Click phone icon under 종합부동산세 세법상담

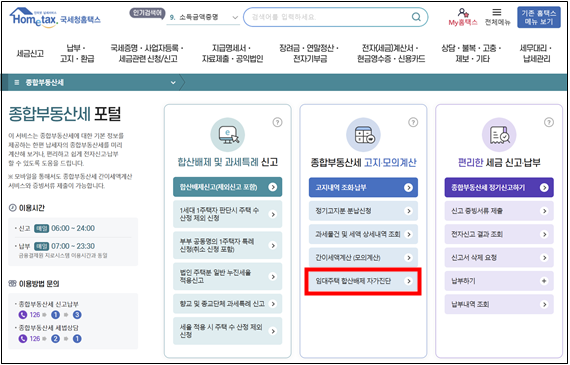click(x=23, y=338)
